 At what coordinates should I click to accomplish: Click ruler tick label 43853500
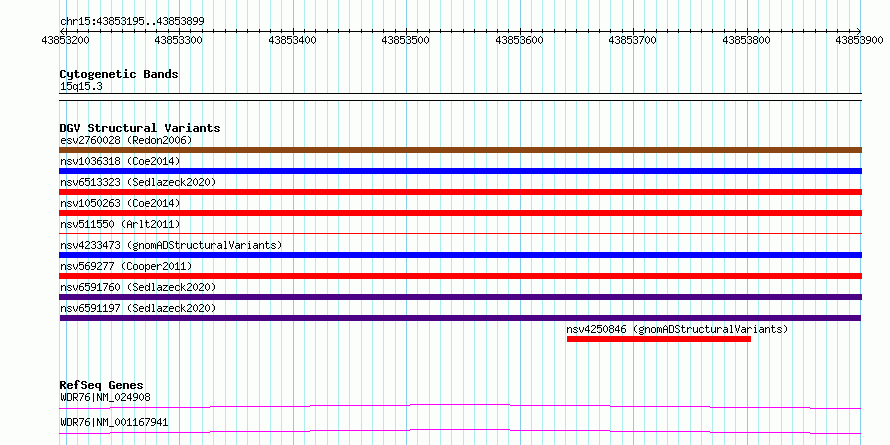pyautogui.click(x=406, y=40)
